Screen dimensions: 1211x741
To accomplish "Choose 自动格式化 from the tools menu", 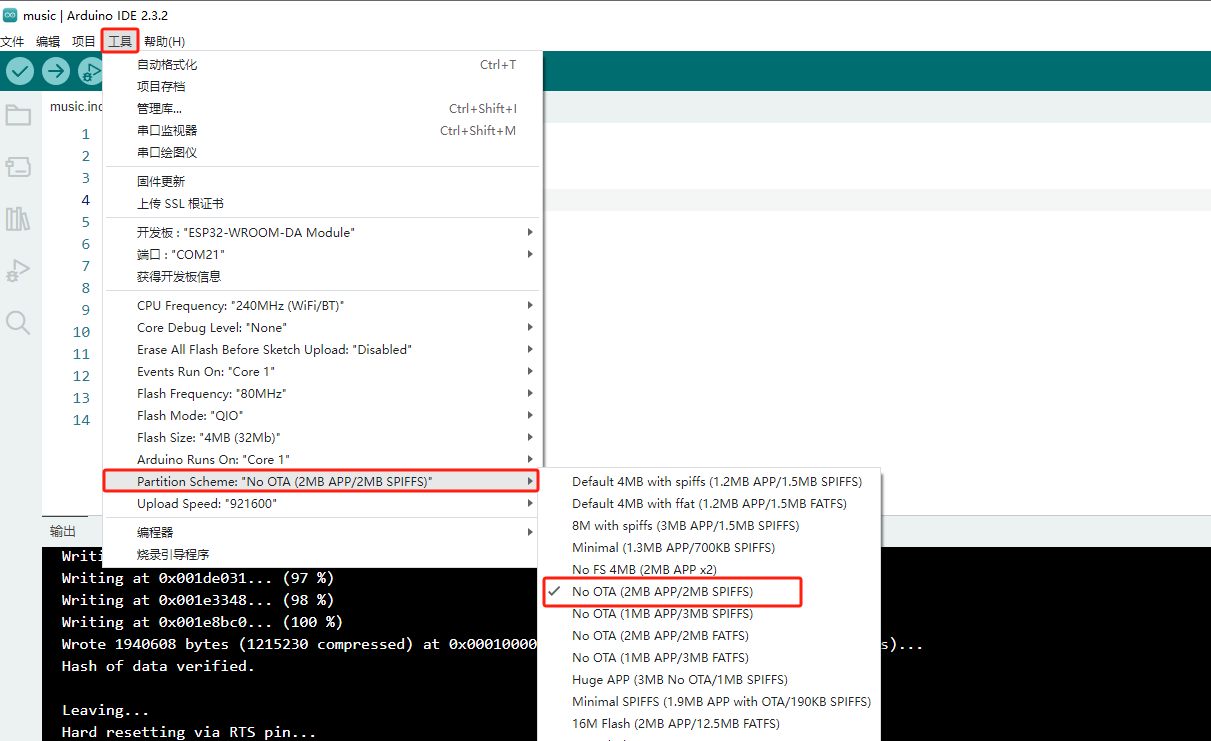I will [322, 64].
